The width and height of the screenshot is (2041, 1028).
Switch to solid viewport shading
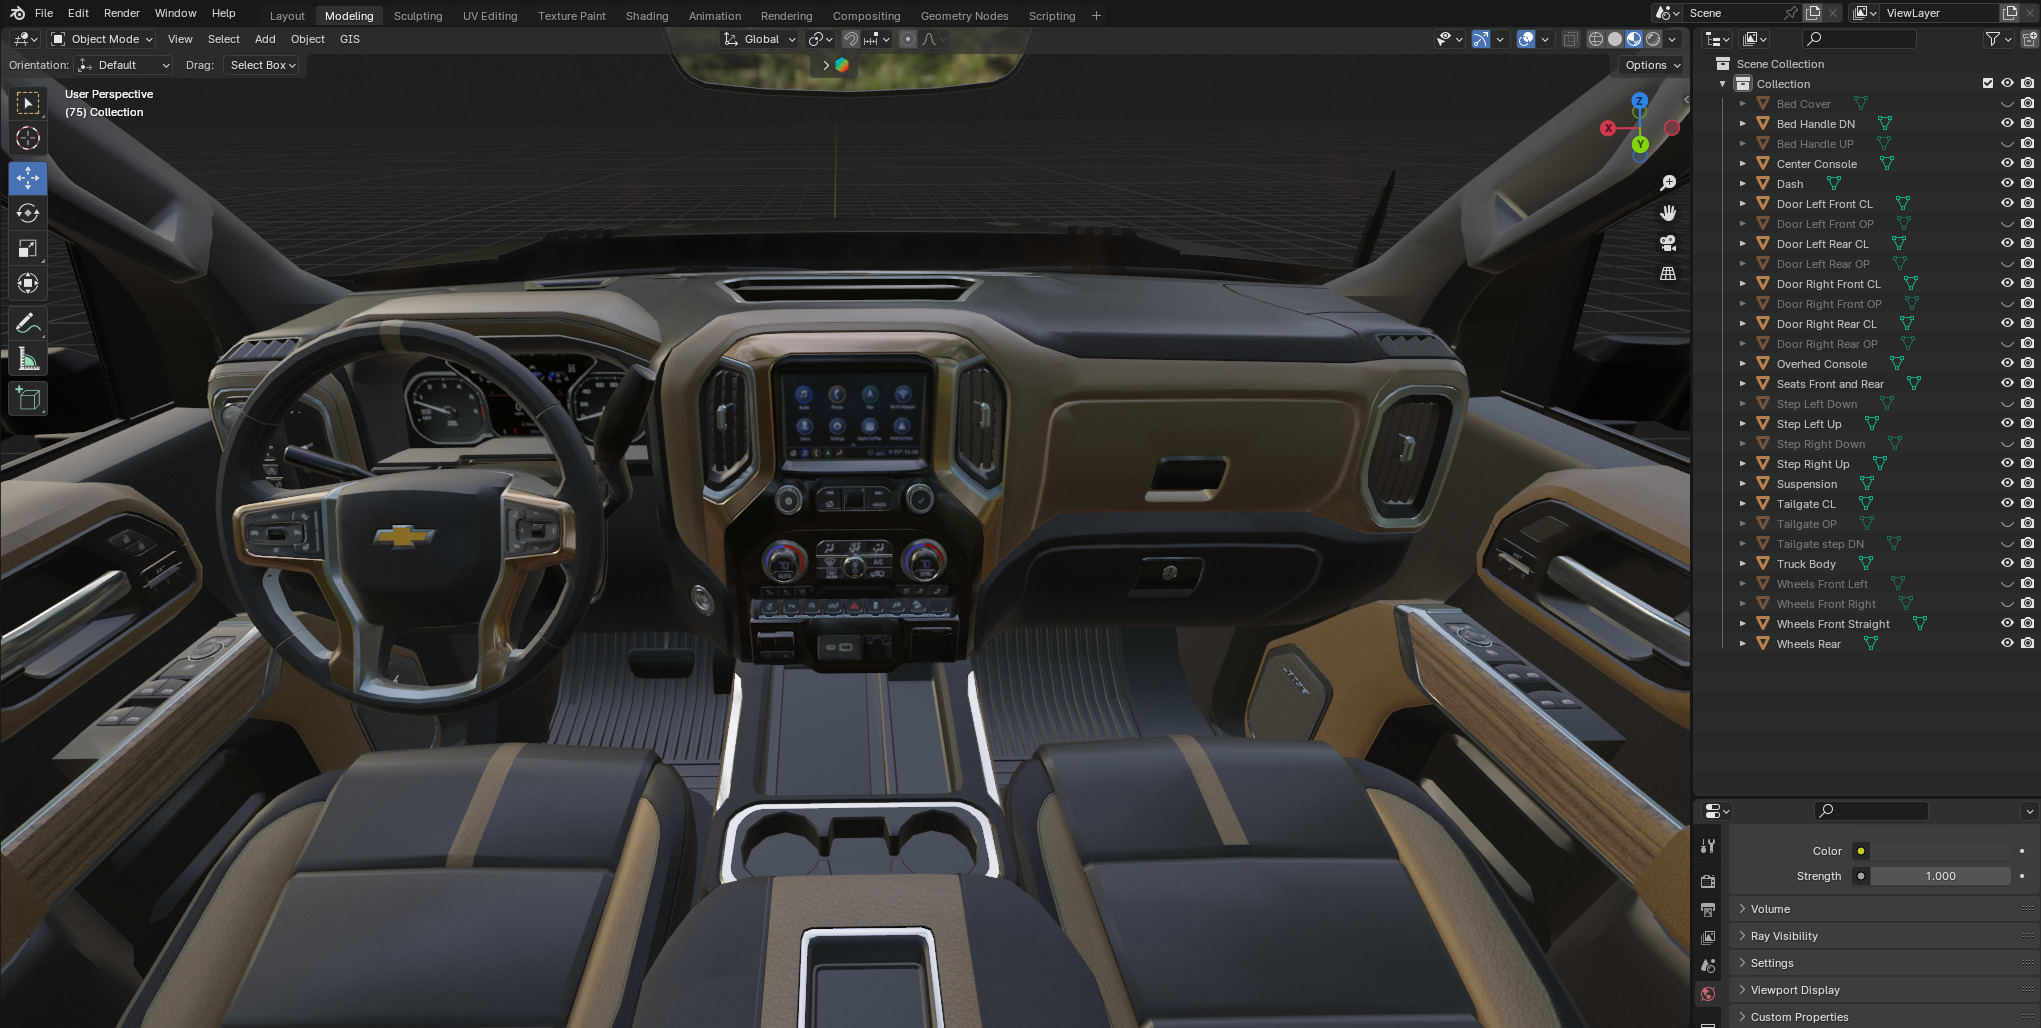tap(1615, 39)
